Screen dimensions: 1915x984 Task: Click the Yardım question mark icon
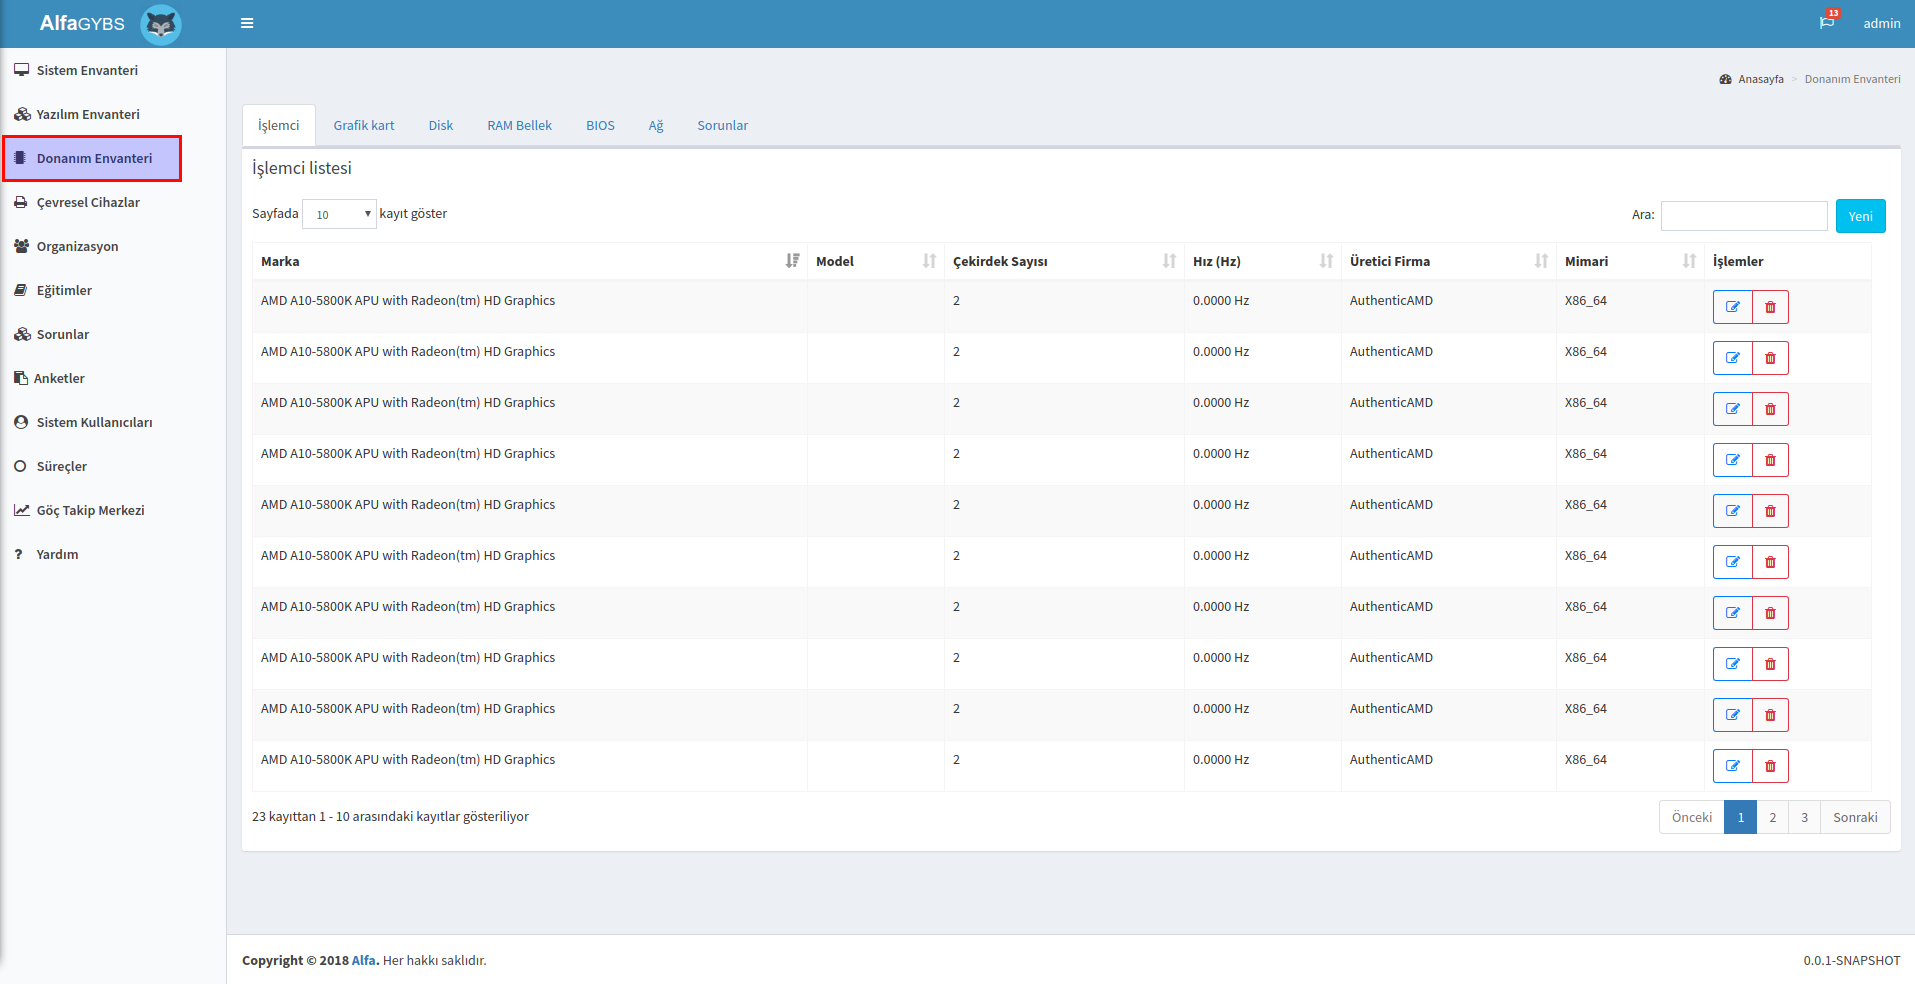coord(18,554)
